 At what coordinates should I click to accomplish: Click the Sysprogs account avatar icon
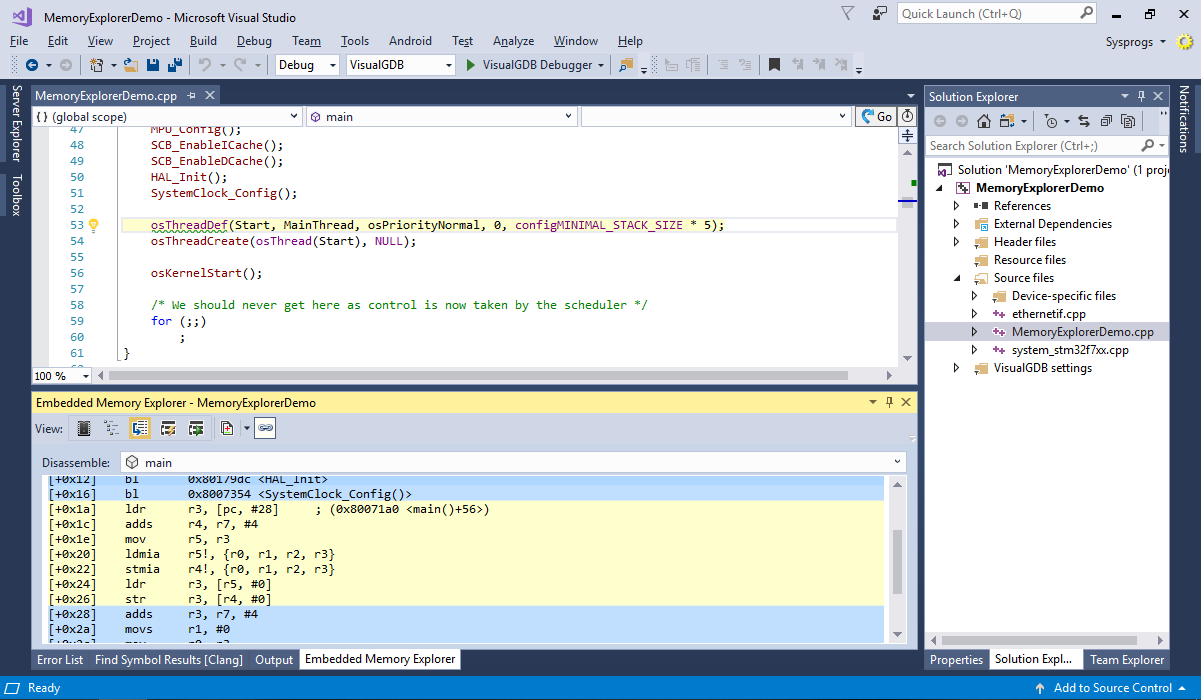click(x=1185, y=42)
